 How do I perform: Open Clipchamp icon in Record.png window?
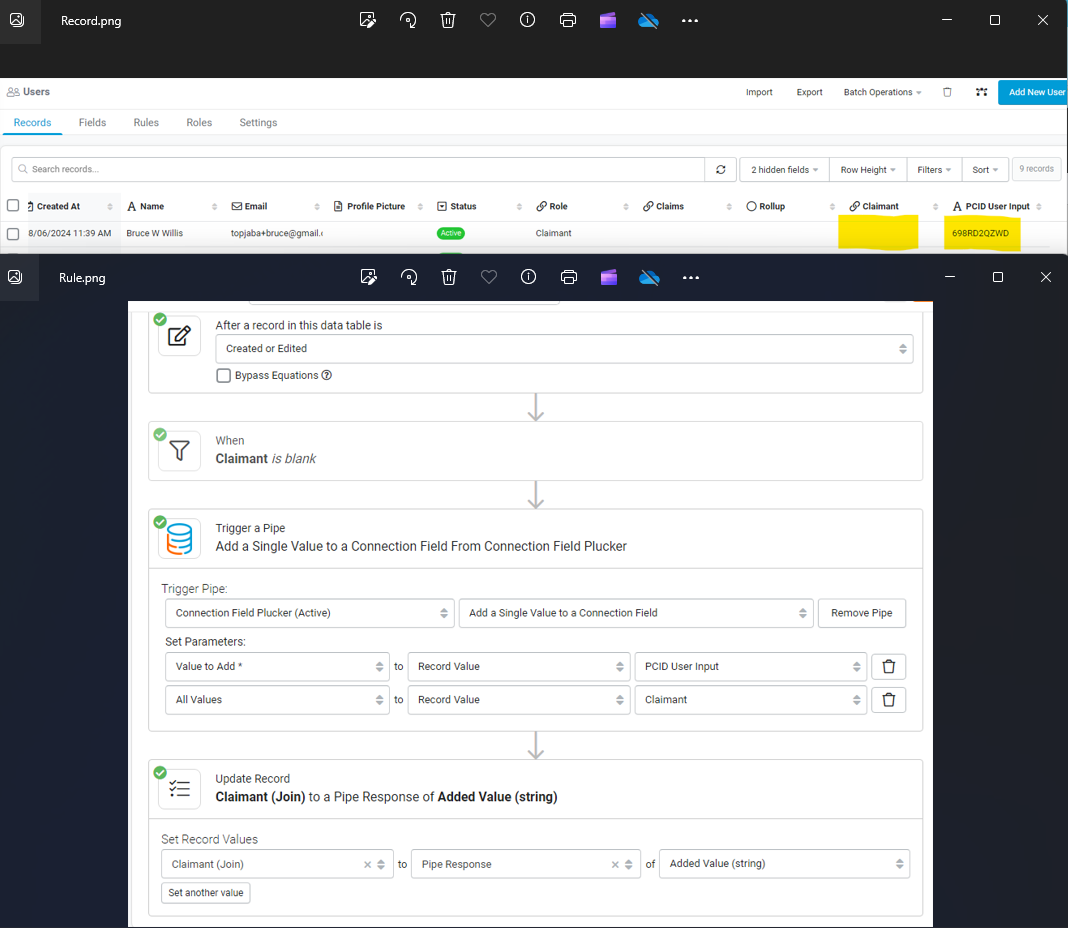tap(608, 20)
